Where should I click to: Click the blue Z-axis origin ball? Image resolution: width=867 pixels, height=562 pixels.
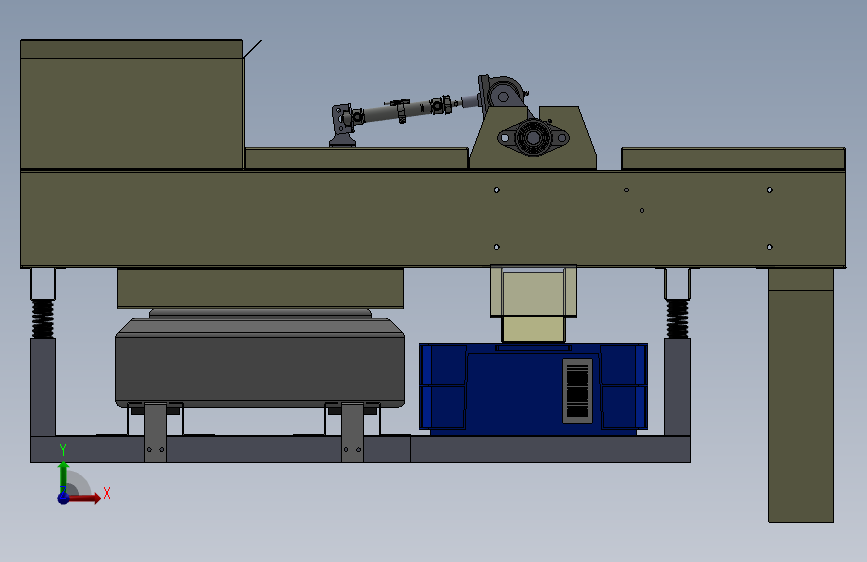tap(63, 498)
